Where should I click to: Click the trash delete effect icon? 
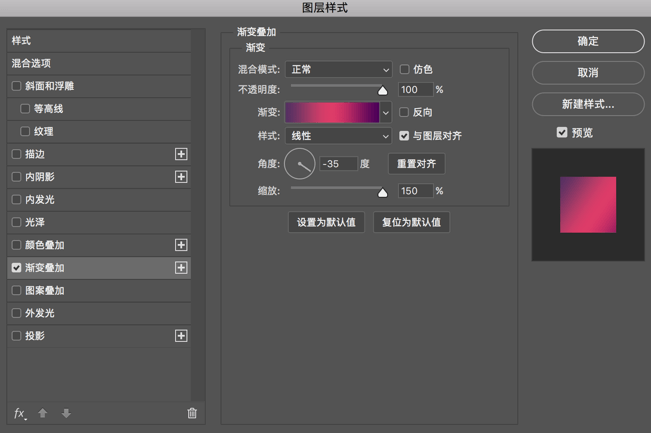[x=192, y=413]
